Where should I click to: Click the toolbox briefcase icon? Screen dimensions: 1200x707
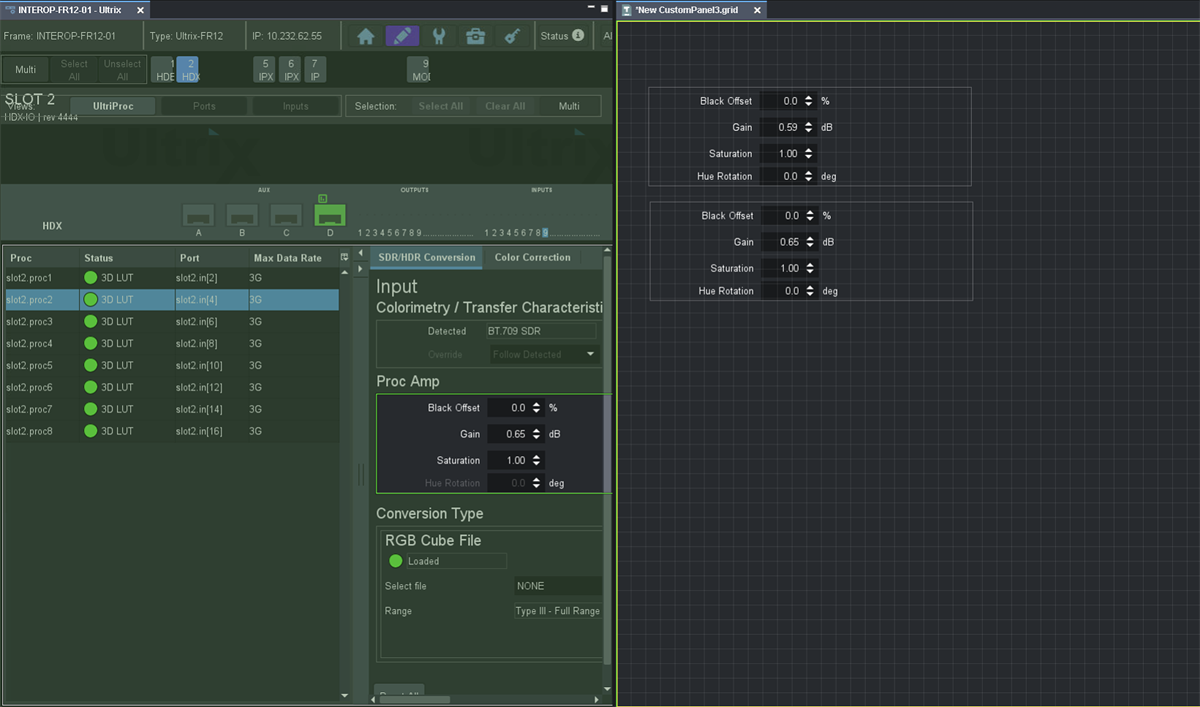pyautogui.click(x=476, y=36)
